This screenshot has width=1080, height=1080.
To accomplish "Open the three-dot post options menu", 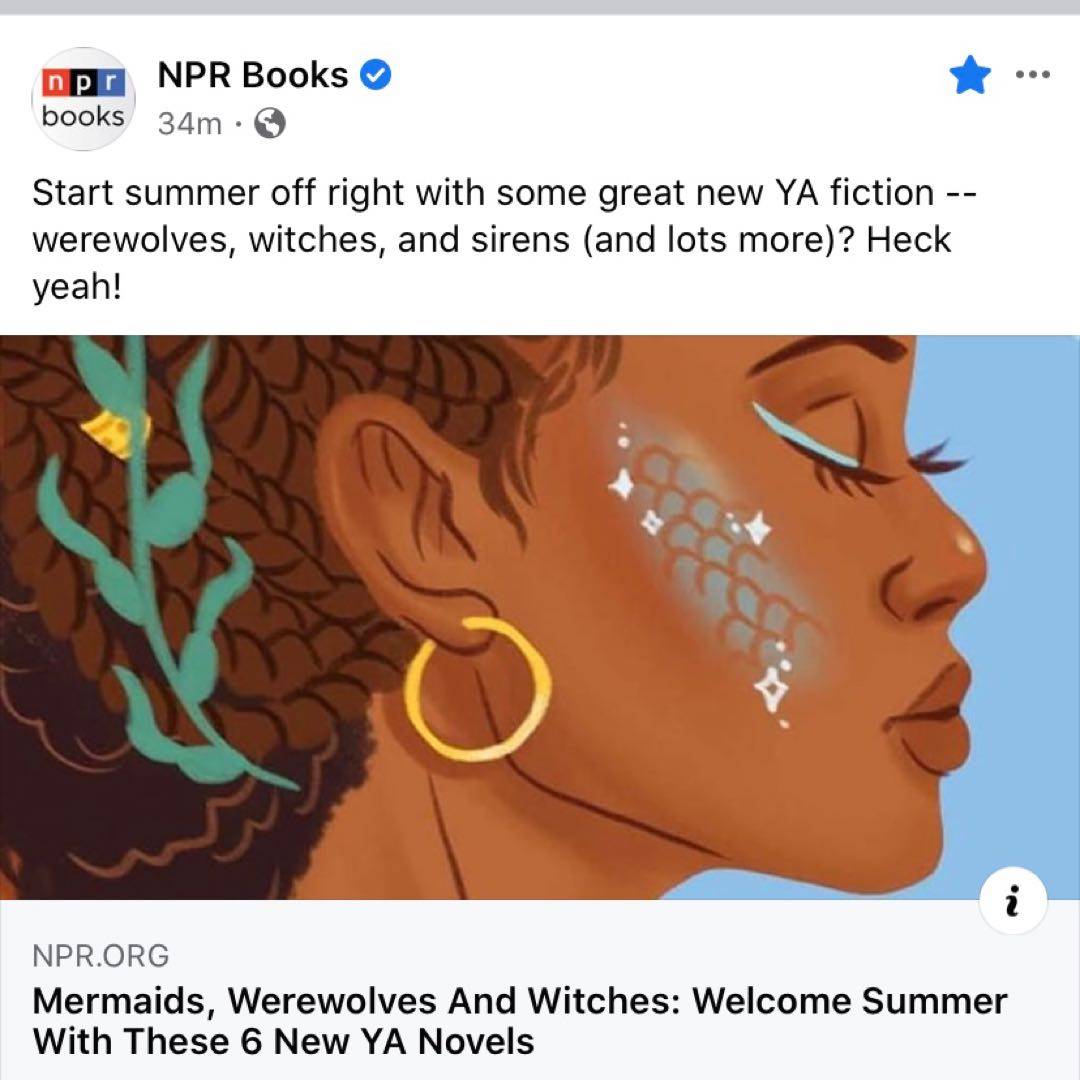I will (x=1033, y=74).
